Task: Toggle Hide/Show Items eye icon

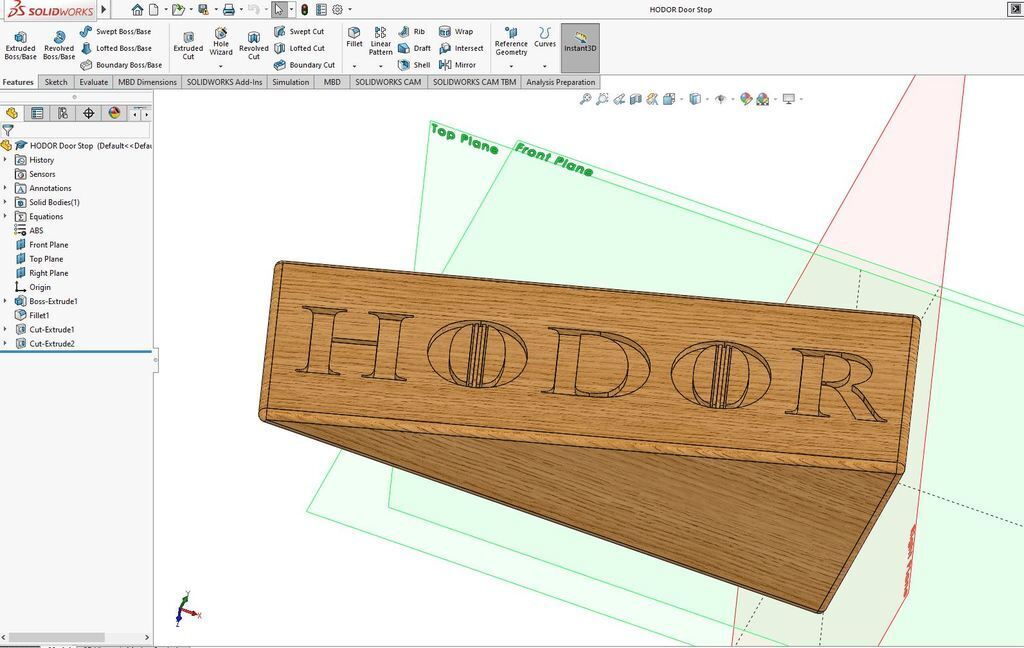Action: [x=720, y=99]
